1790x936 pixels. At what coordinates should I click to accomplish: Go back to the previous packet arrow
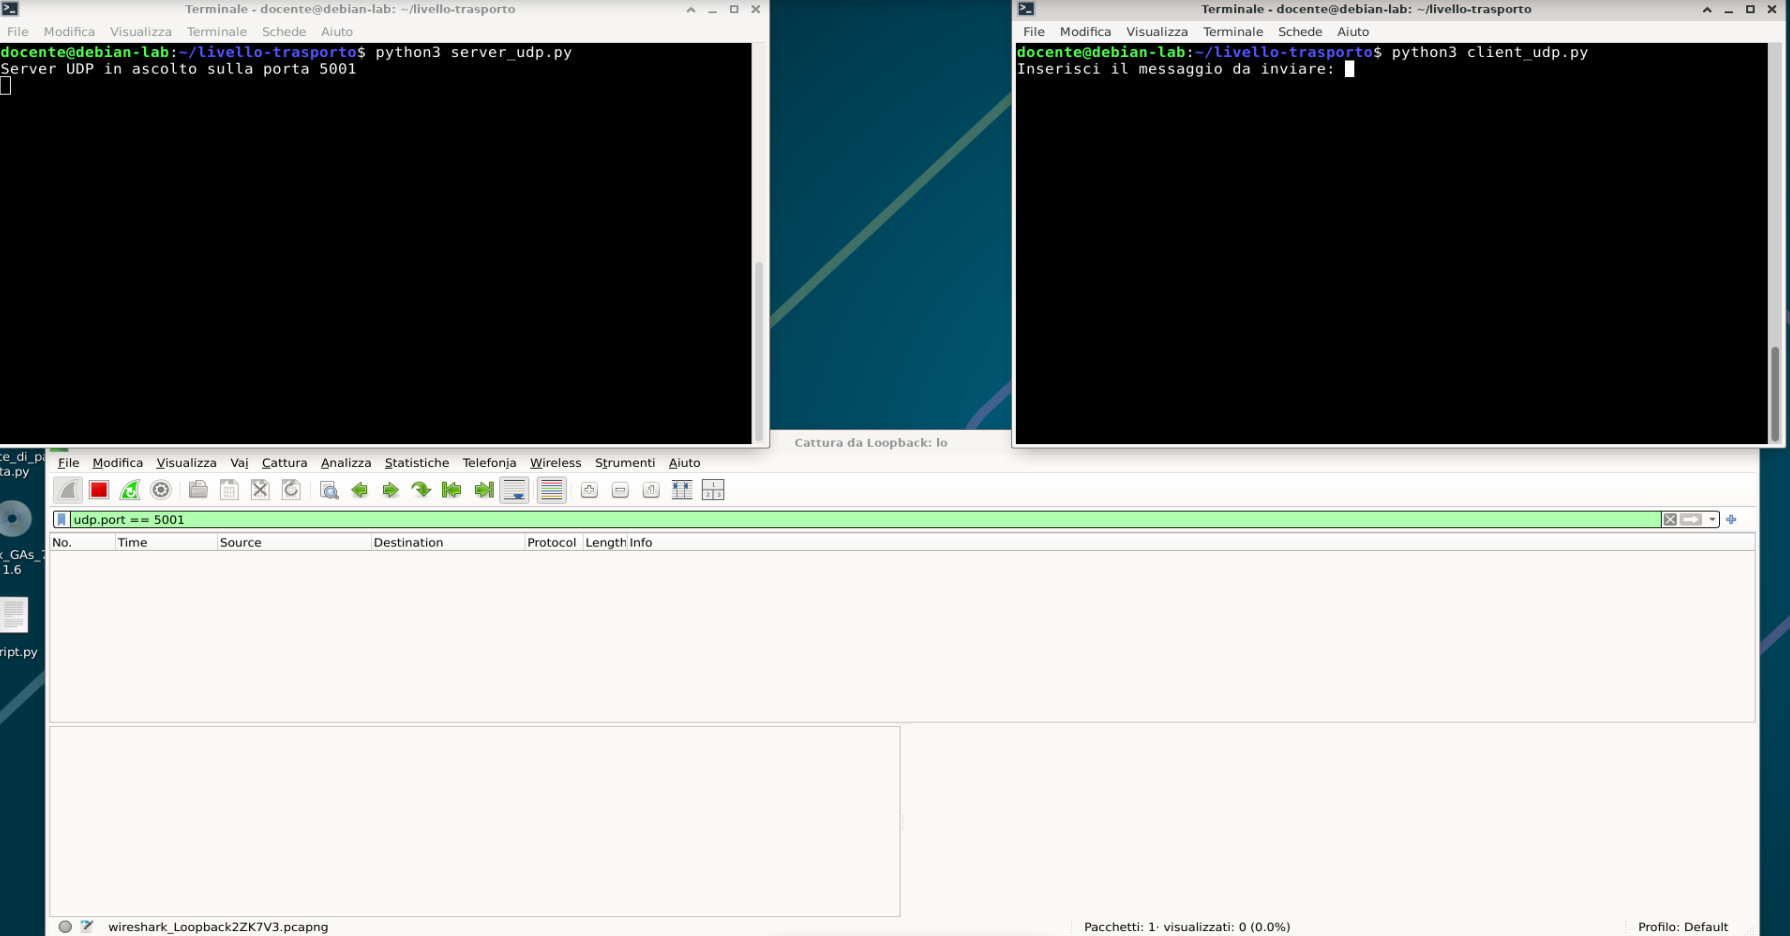pos(360,490)
